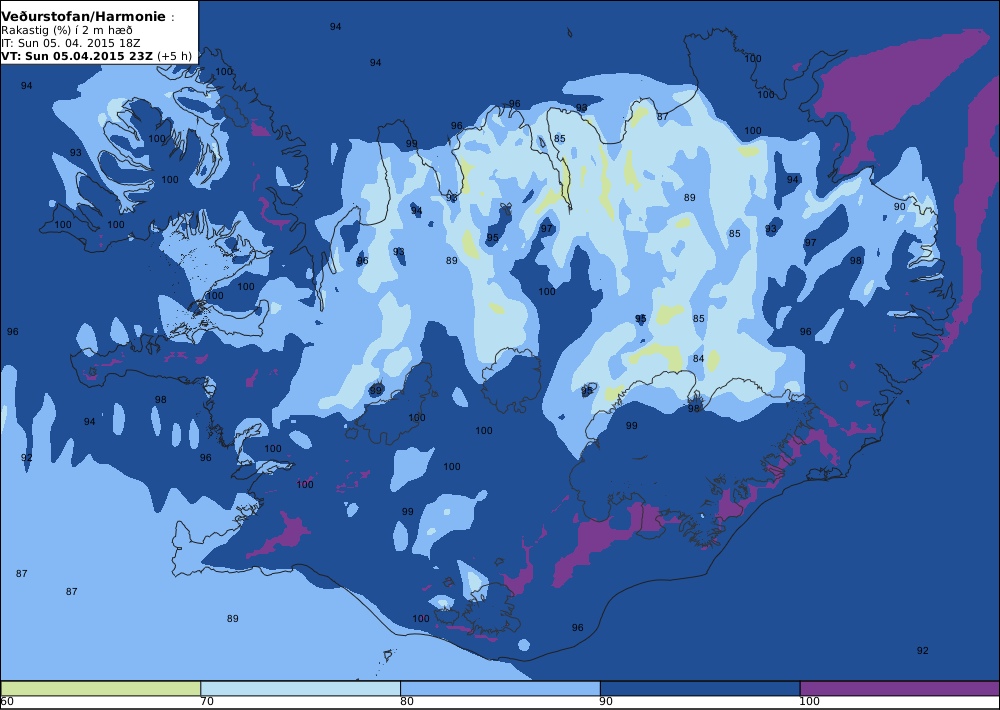The width and height of the screenshot is (1000, 710).
Task: Pick the purple above-100 legend swatch
Action: click(x=899, y=688)
